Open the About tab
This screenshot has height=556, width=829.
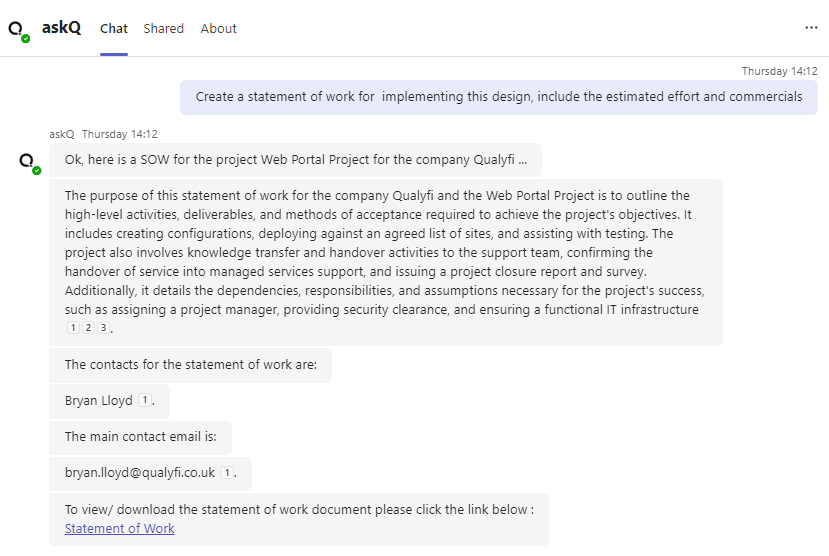click(x=218, y=29)
